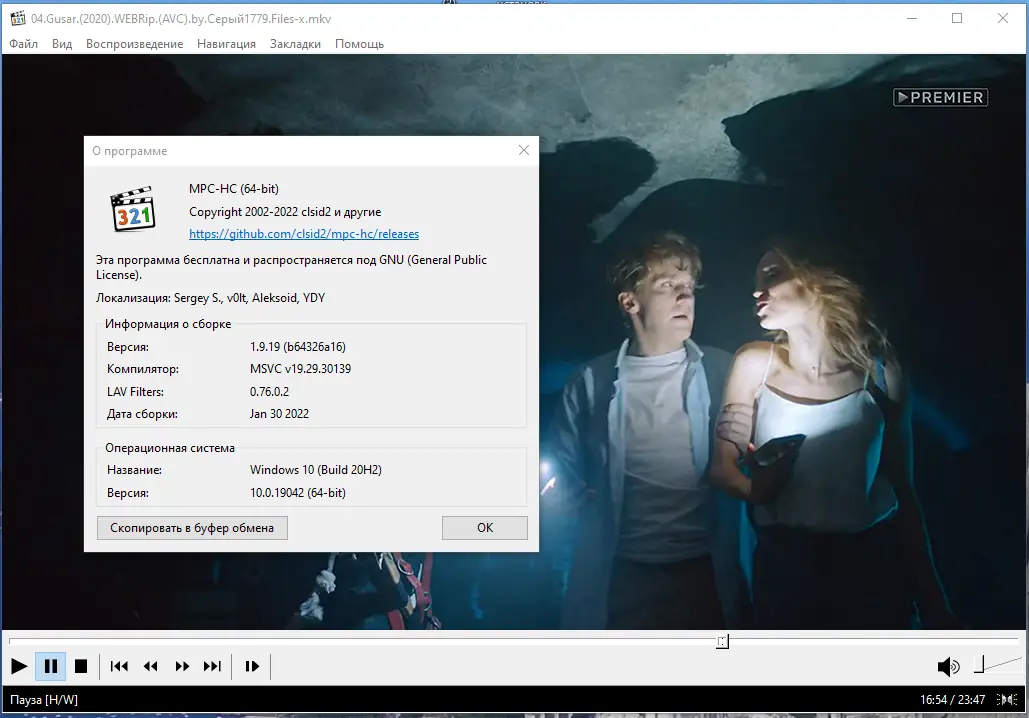Viewport: 1029px width, 718px height.
Task: Click the volume slider handle
Action: point(978,664)
